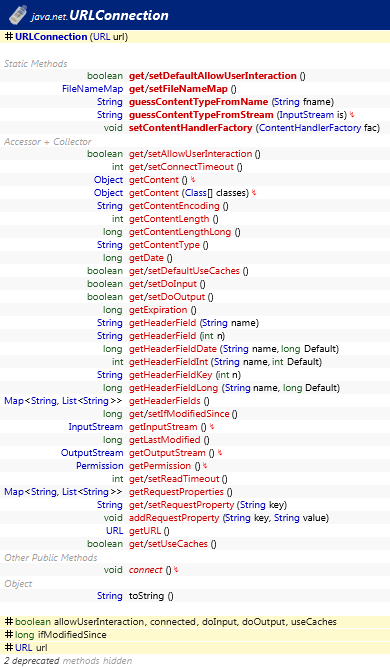Open the InputStream parameter type of guessContentTypeFromStream
Image resolution: width=390 pixels, height=667 pixels.
(306, 115)
